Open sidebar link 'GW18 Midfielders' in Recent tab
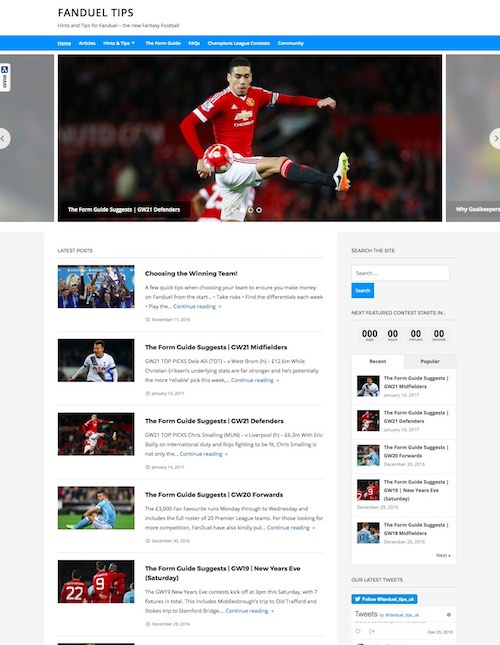 416,529
